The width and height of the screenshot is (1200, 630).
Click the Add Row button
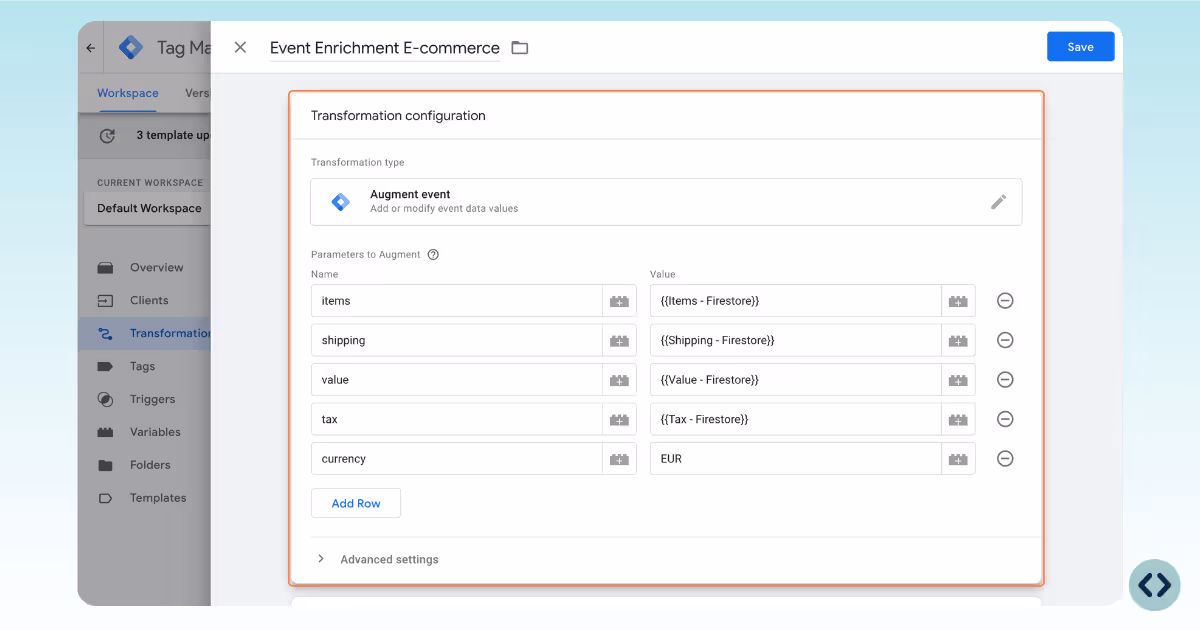click(356, 503)
